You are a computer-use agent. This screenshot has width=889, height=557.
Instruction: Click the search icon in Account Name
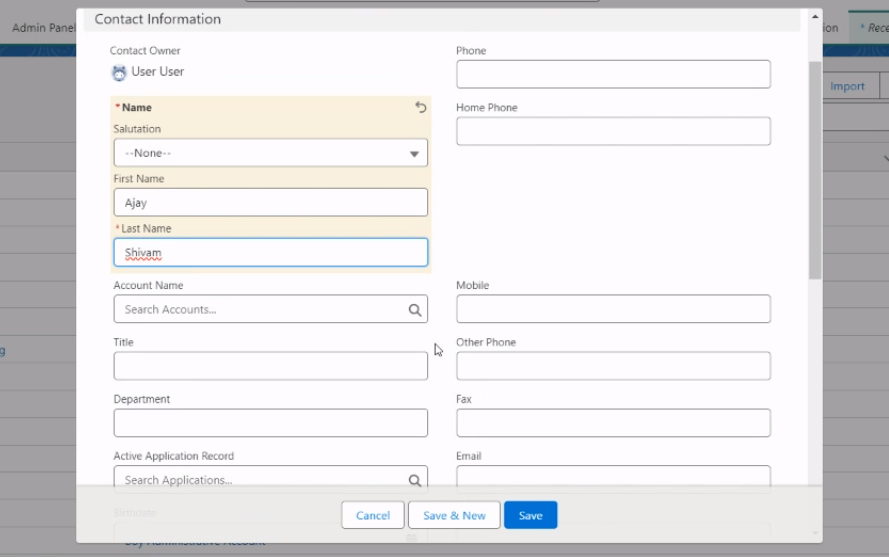pyautogui.click(x=415, y=310)
